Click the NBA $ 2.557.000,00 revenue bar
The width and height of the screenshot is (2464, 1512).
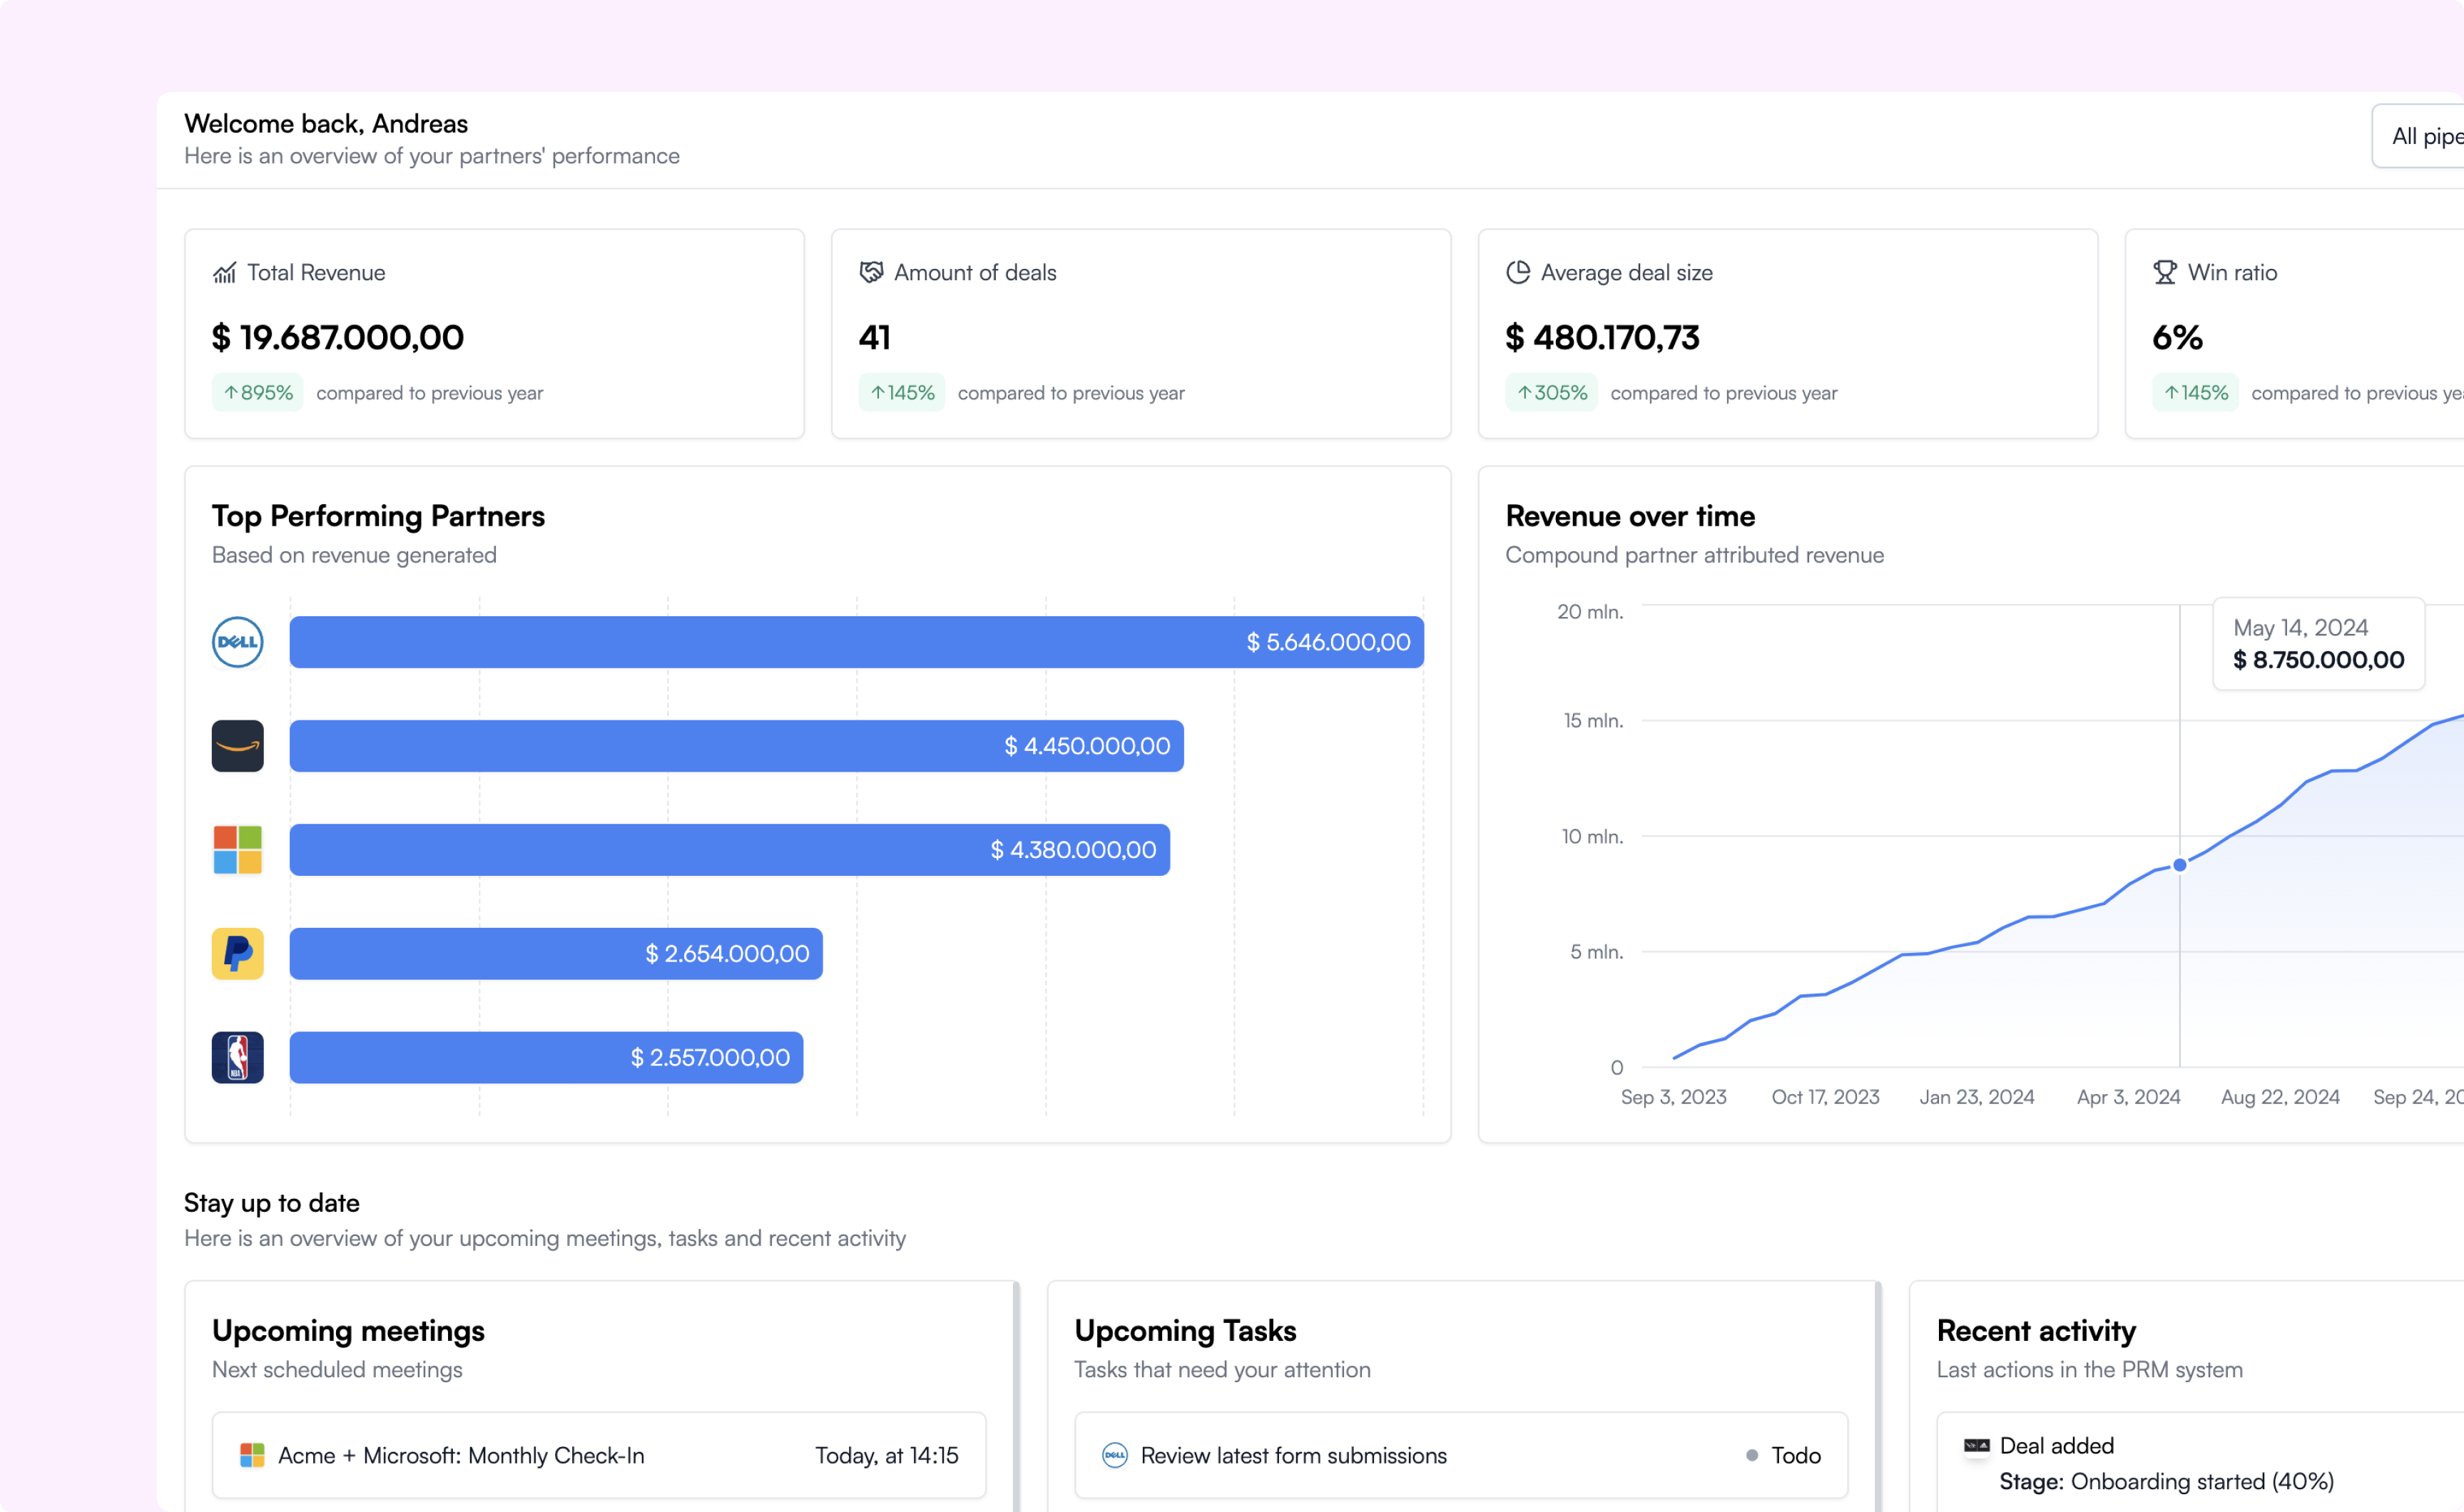pyautogui.click(x=547, y=1058)
